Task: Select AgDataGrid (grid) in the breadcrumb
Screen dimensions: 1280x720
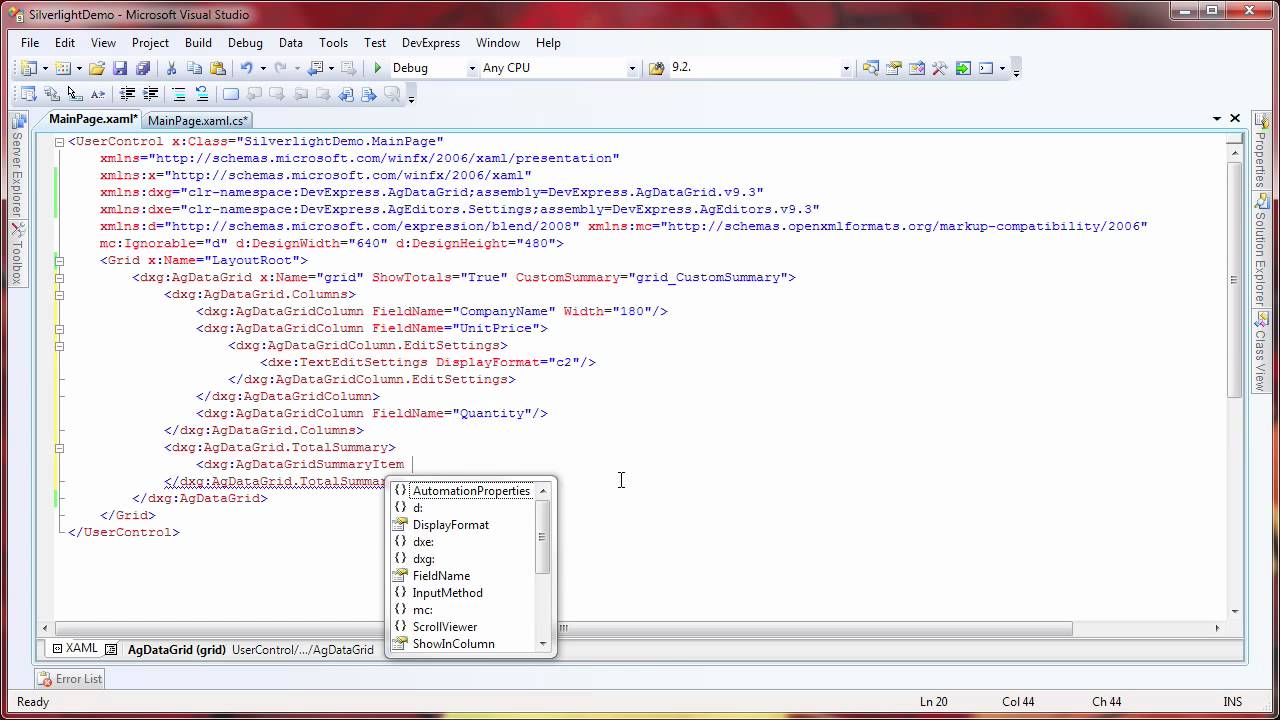Action: coord(177,649)
